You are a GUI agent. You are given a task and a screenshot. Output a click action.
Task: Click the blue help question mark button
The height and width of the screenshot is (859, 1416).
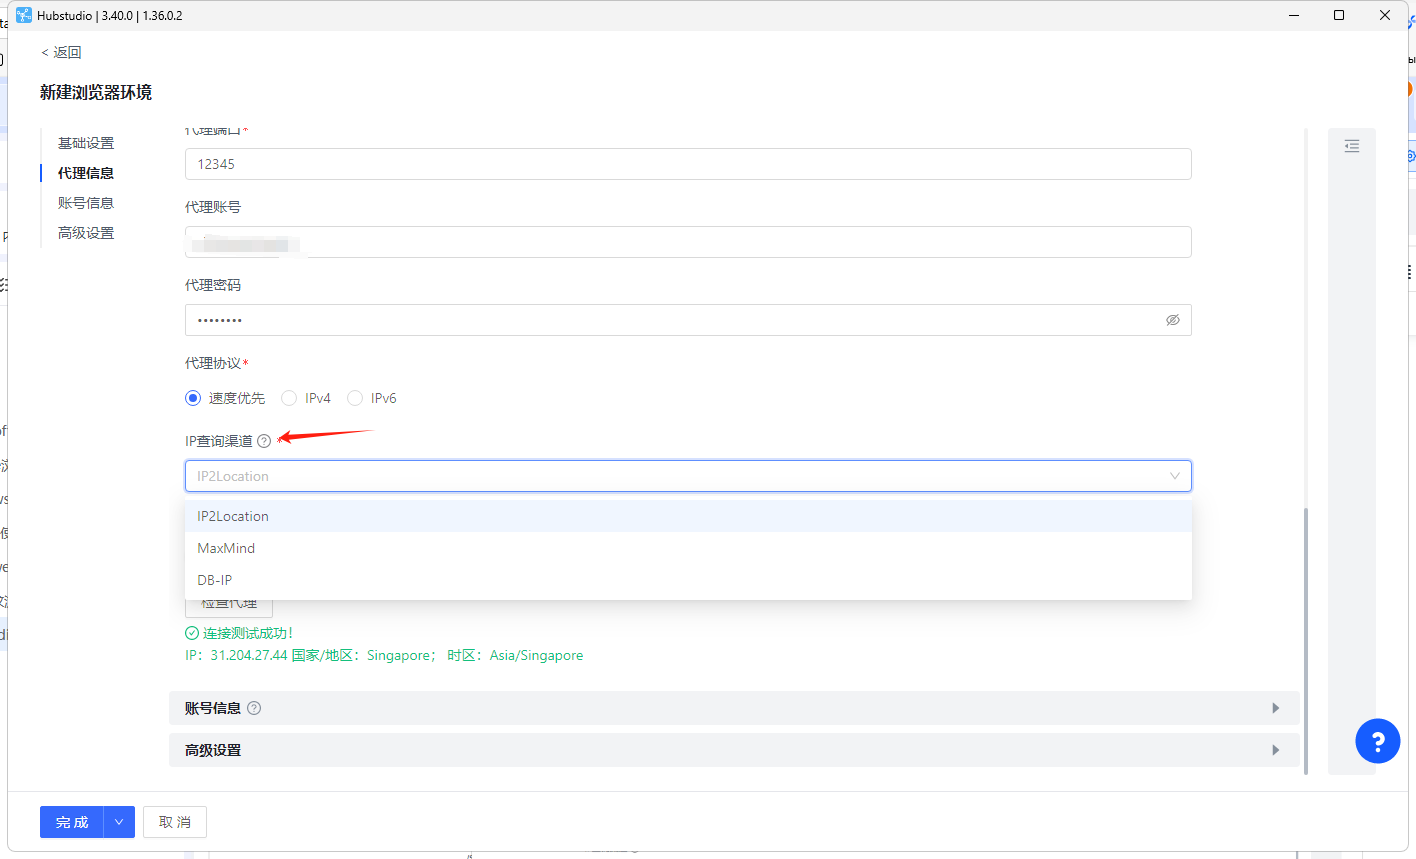[1377, 741]
